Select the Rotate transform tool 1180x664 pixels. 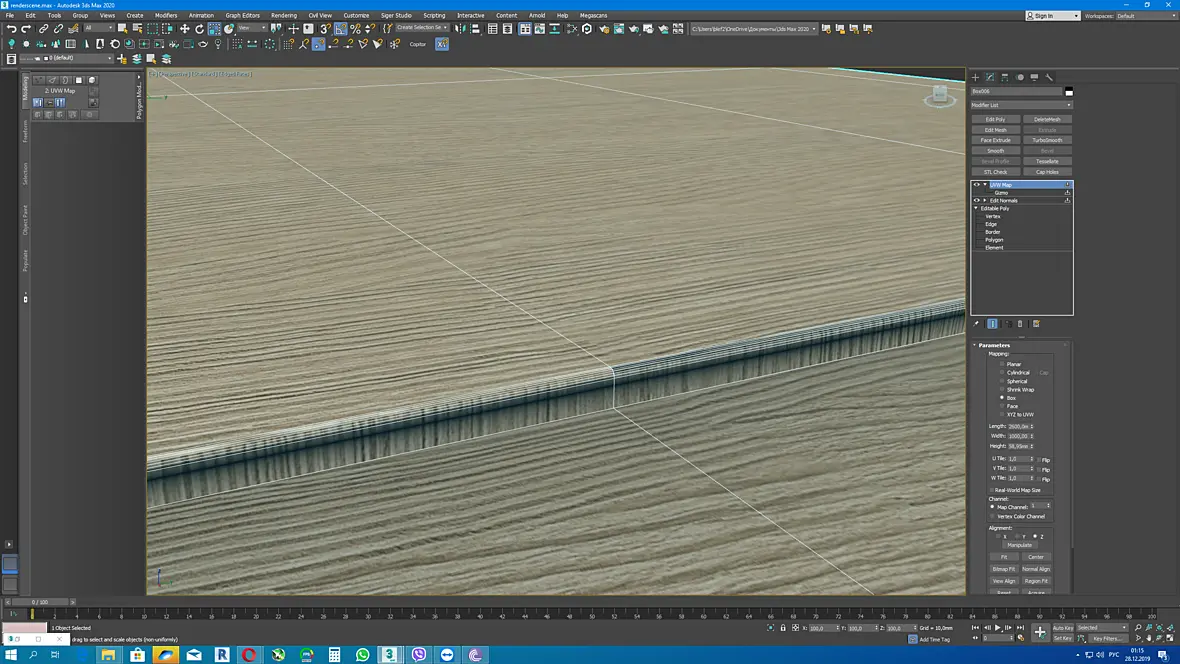pyautogui.click(x=199, y=29)
